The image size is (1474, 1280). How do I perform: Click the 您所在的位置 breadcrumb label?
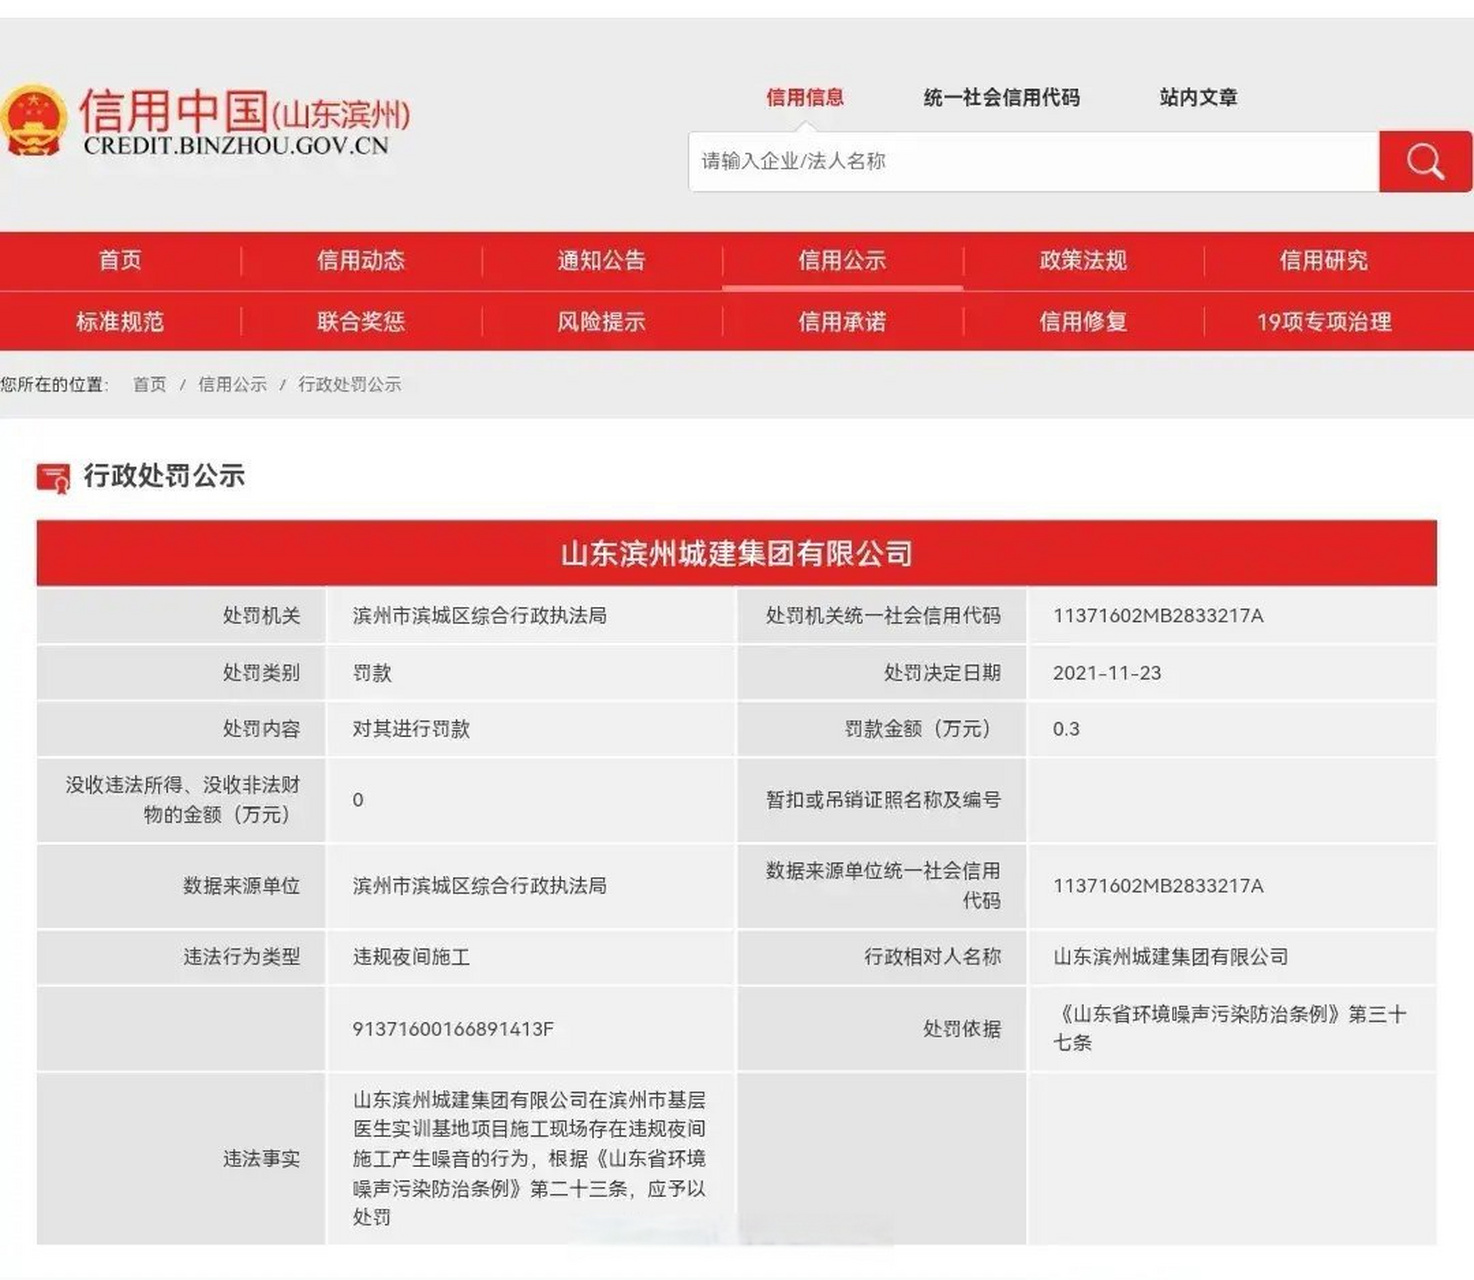tap(54, 384)
